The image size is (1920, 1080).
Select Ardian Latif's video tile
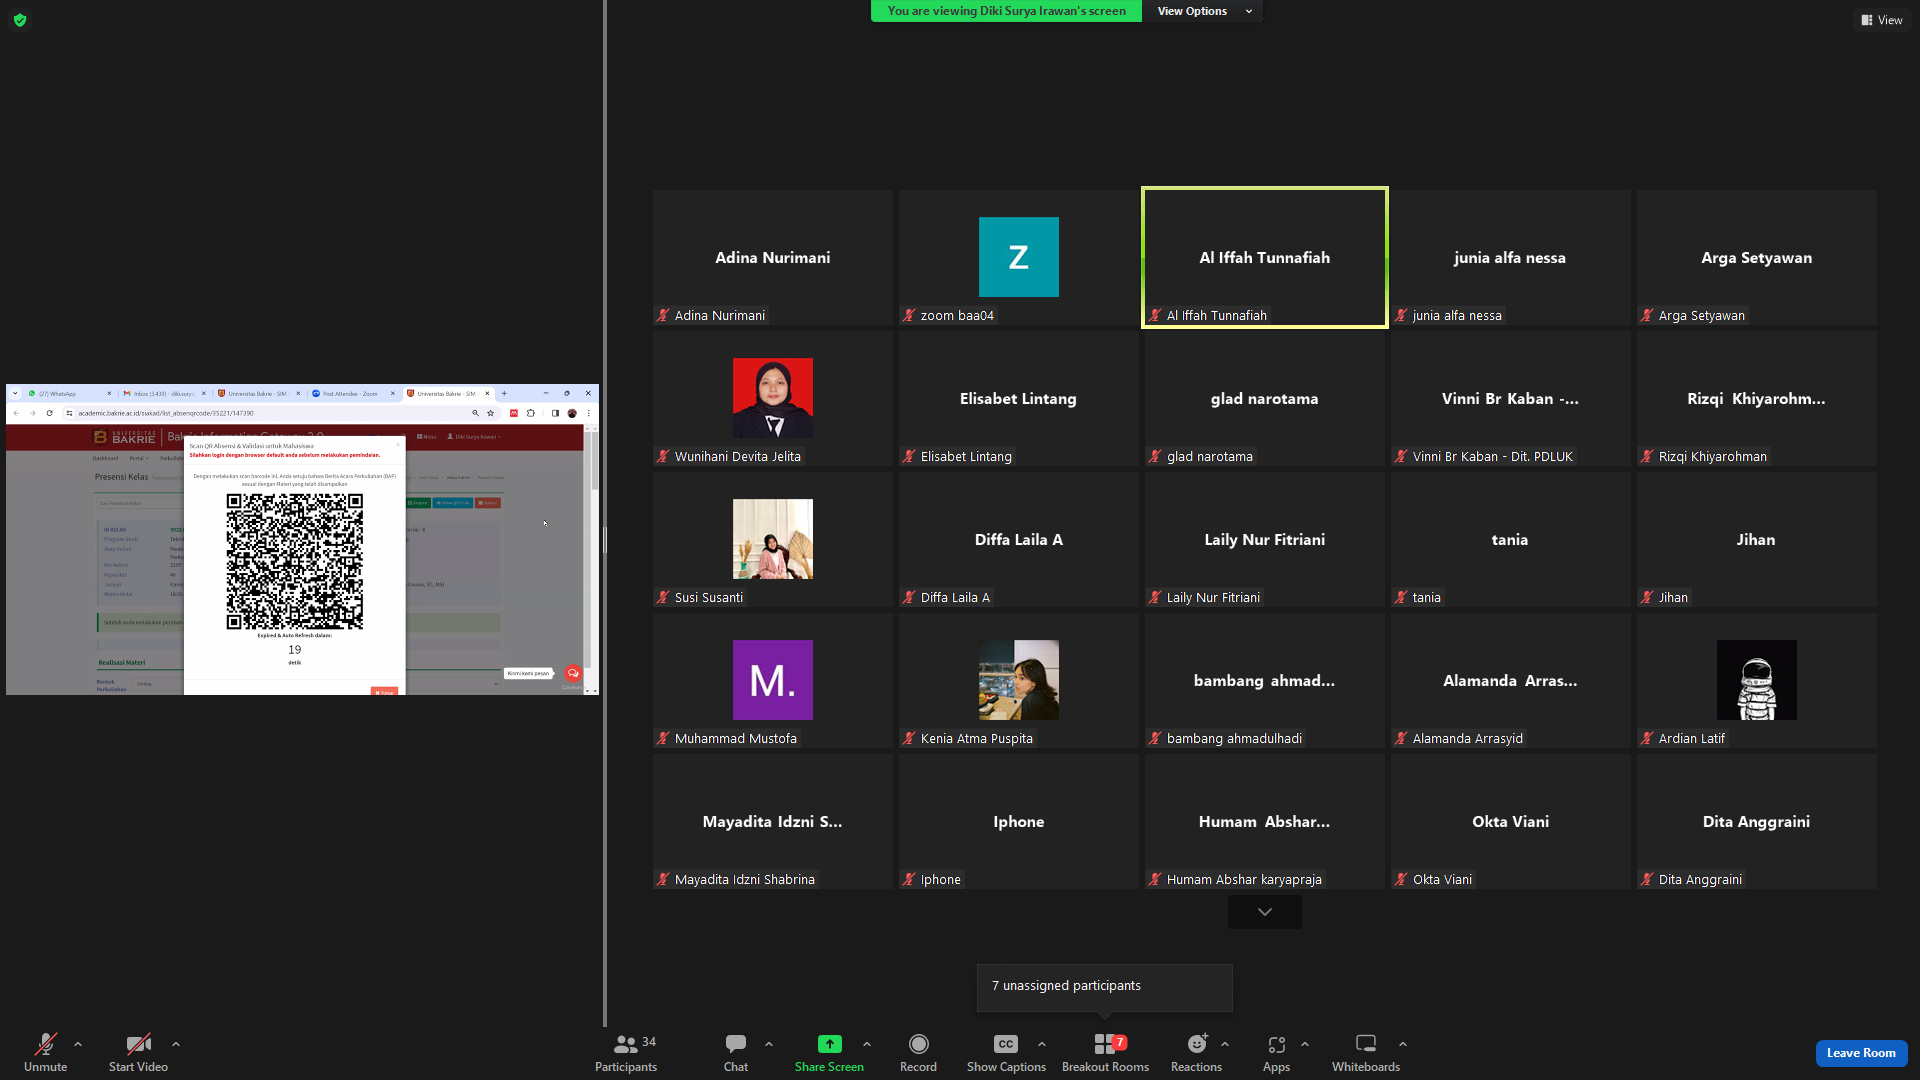1757,680
